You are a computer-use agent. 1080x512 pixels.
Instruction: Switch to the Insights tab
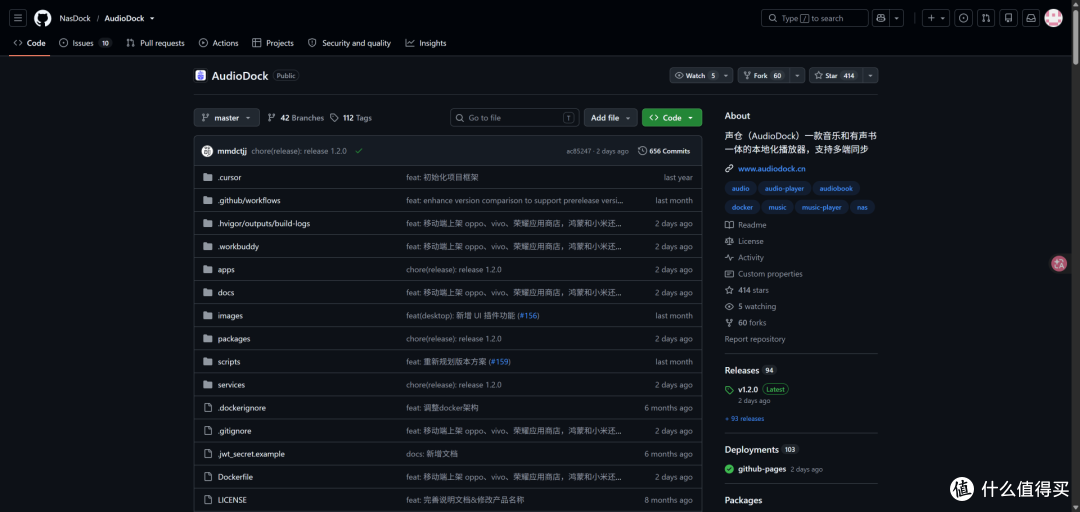coord(426,43)
